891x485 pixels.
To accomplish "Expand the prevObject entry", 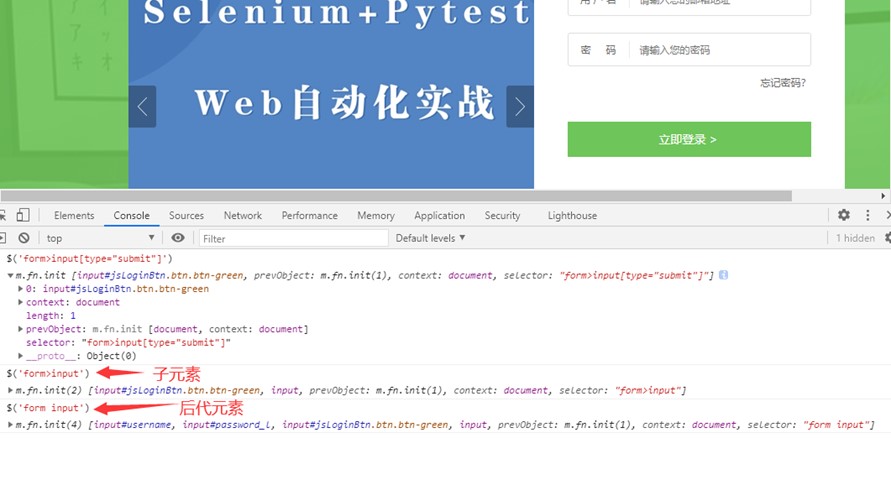I will (x=20, y=329).
